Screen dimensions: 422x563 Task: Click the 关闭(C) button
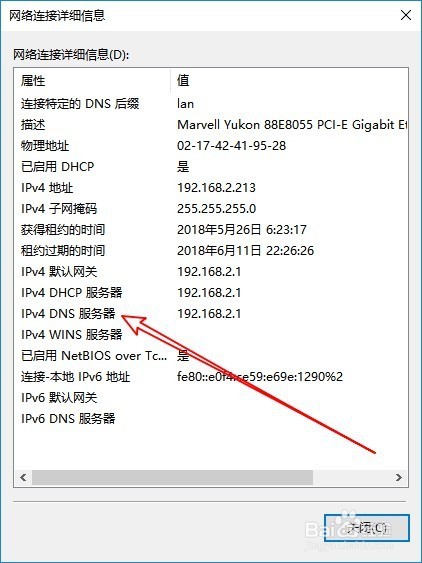click(x=366, y=528)
